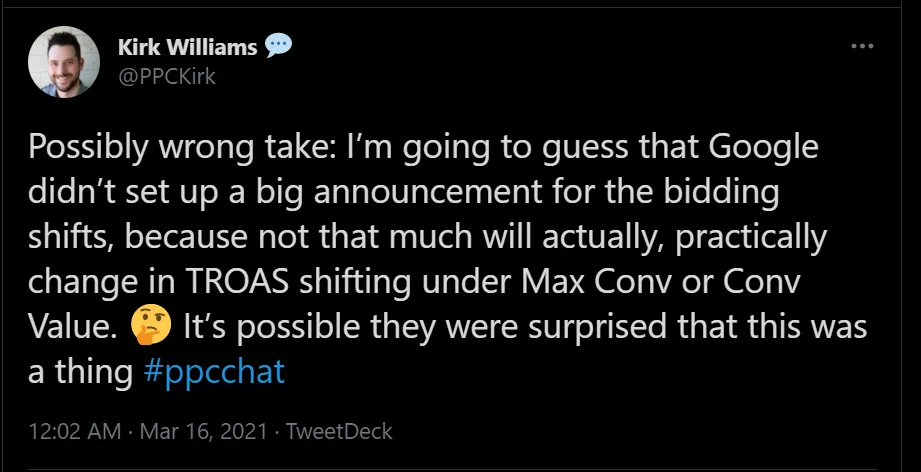Click the word Google in the tweet
This screenshot has width=921, height=472.
[x=762, y=146]
